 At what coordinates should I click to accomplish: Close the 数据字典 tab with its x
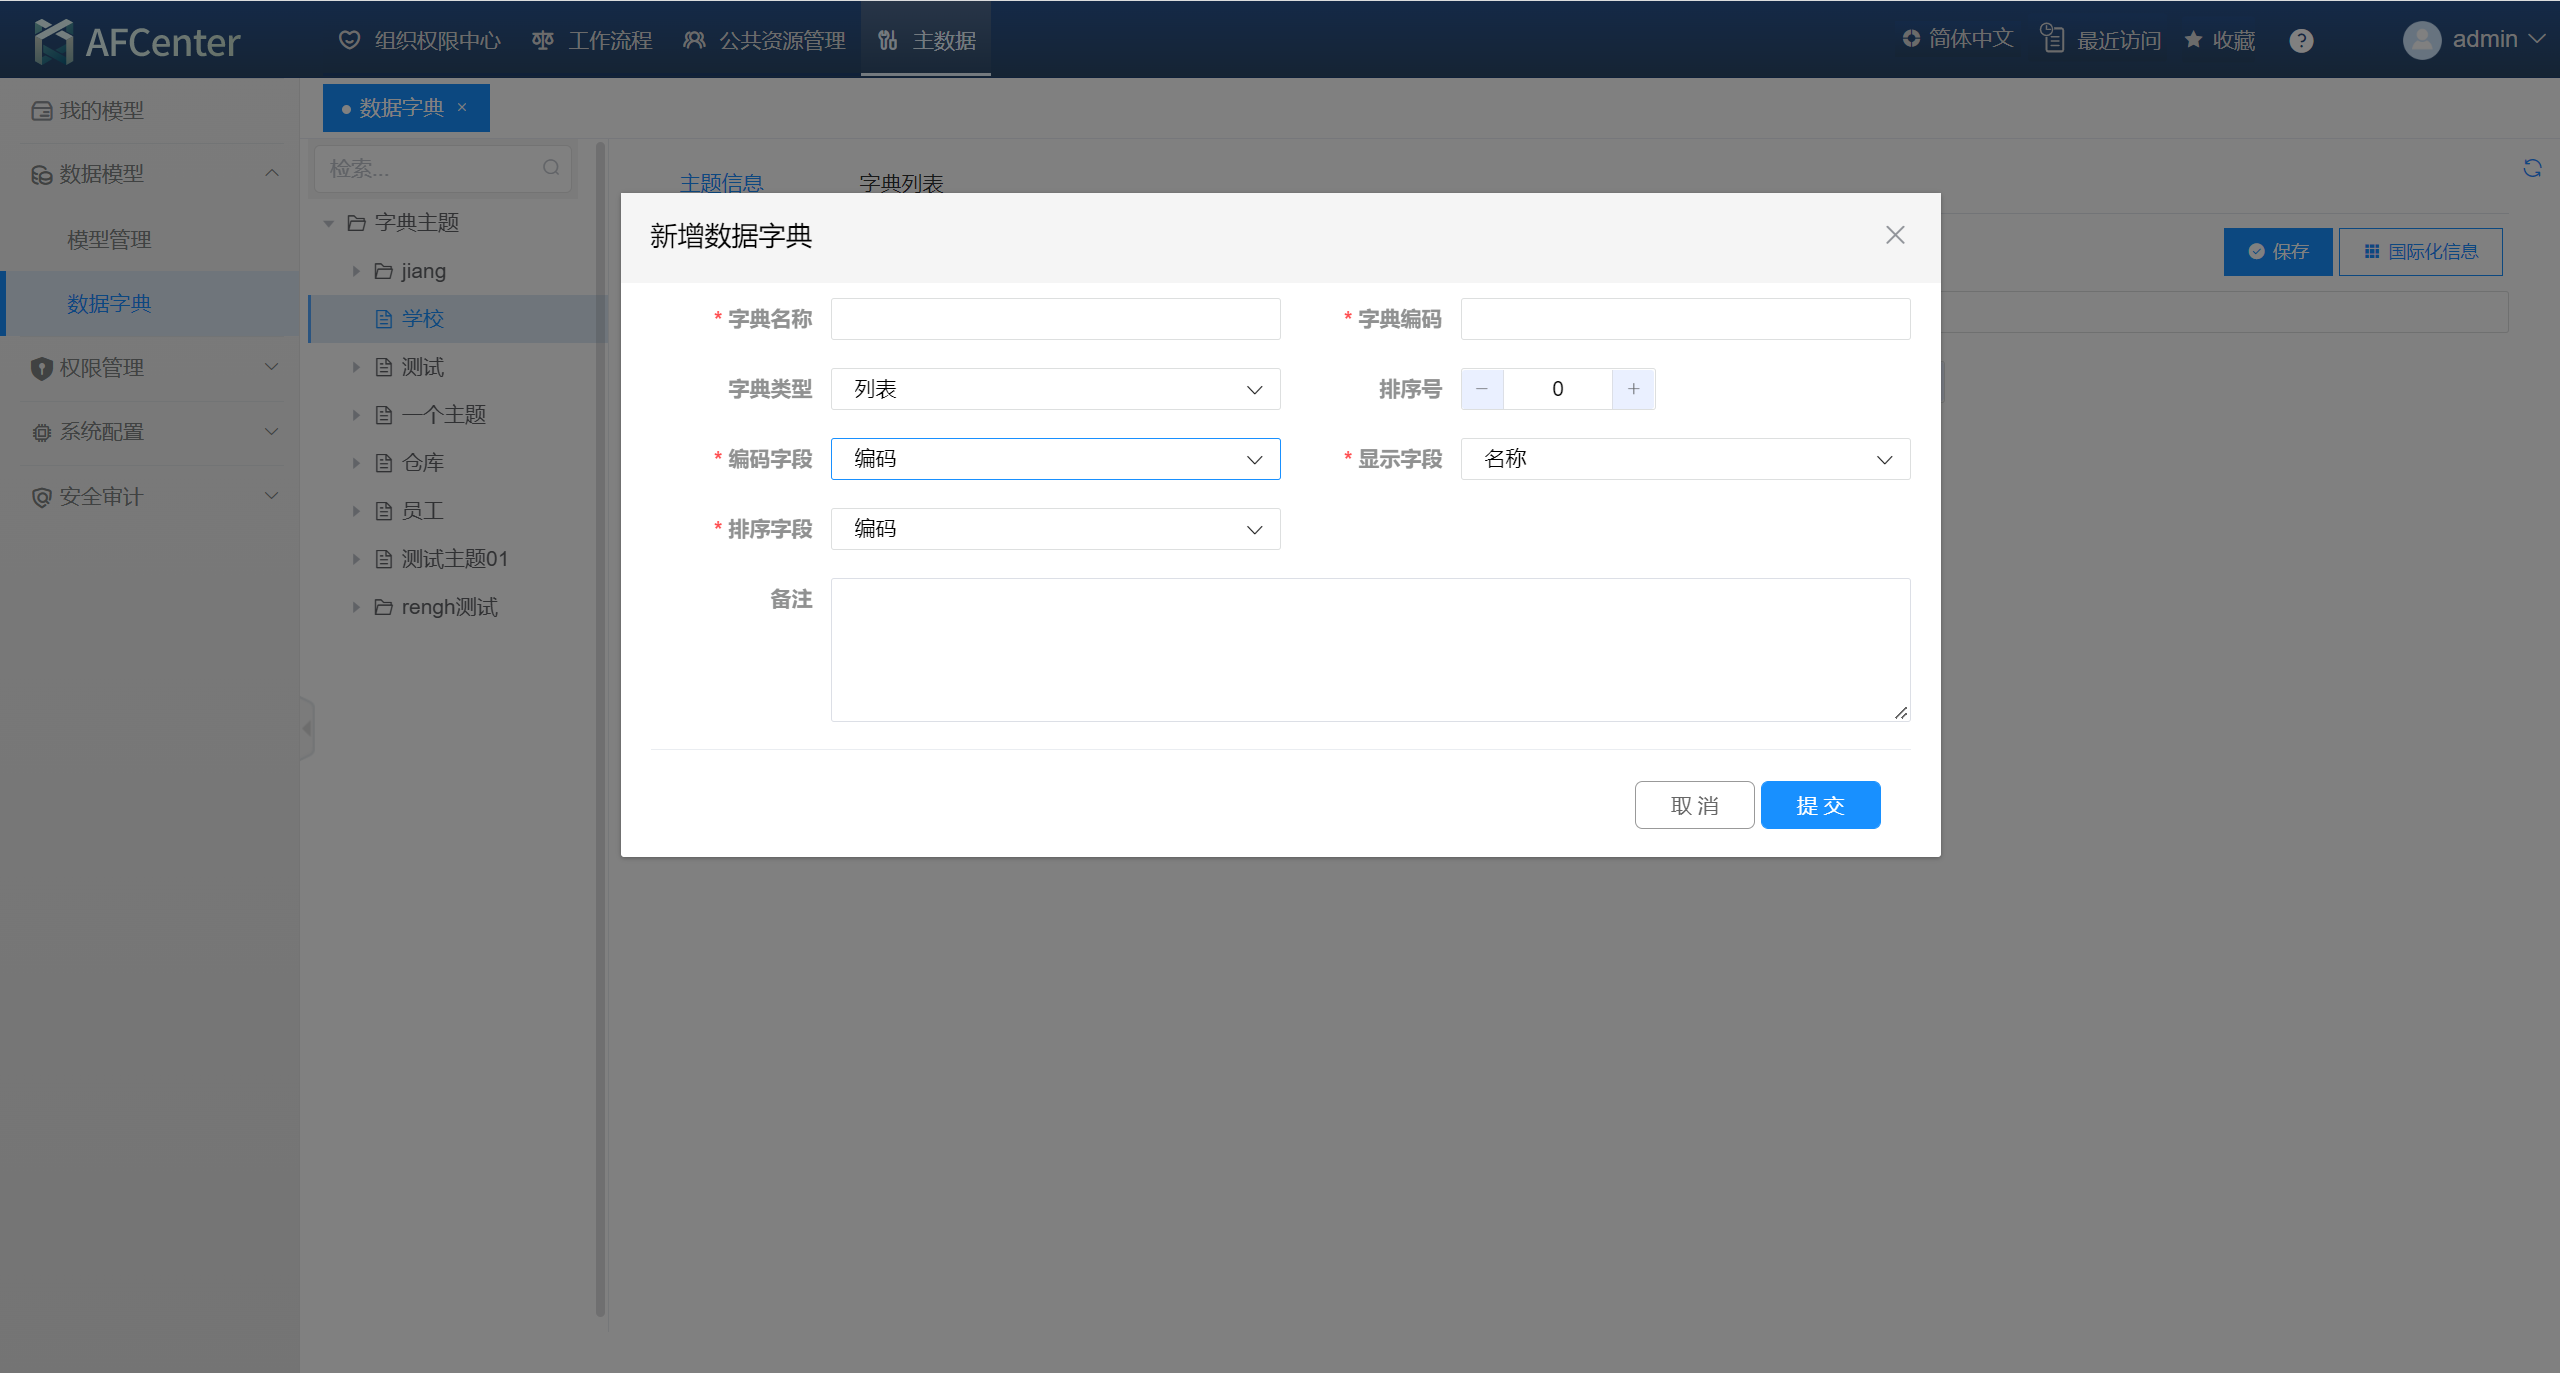coord(462,108)
